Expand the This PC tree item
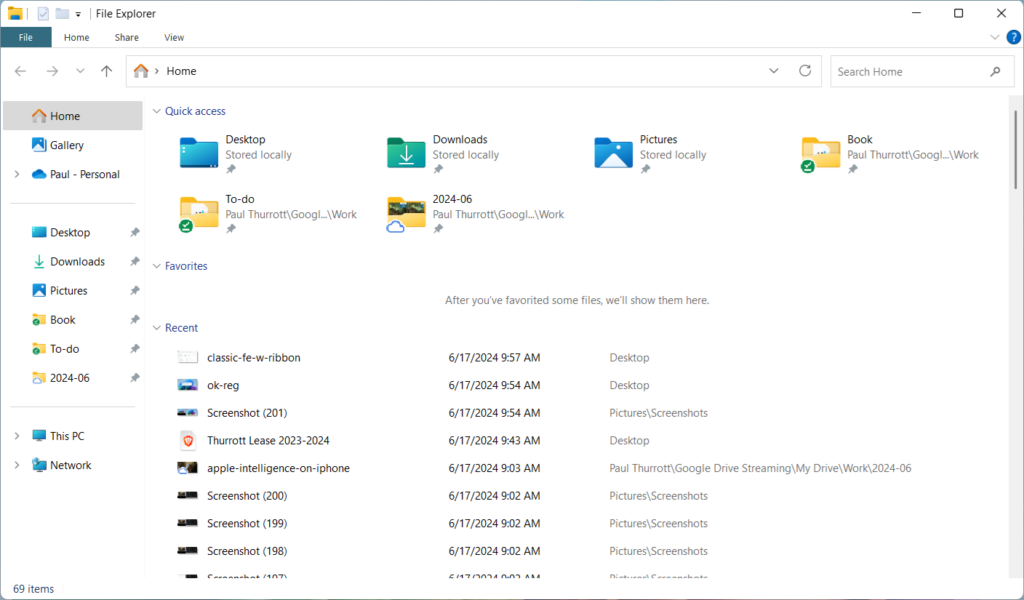 point(17,435)
